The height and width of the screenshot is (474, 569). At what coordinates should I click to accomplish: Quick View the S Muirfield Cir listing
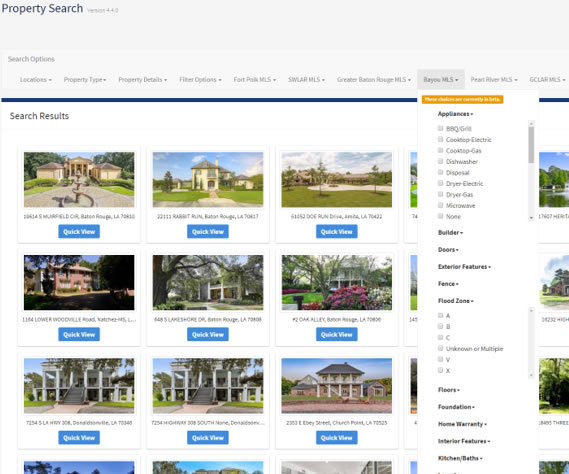79,232
